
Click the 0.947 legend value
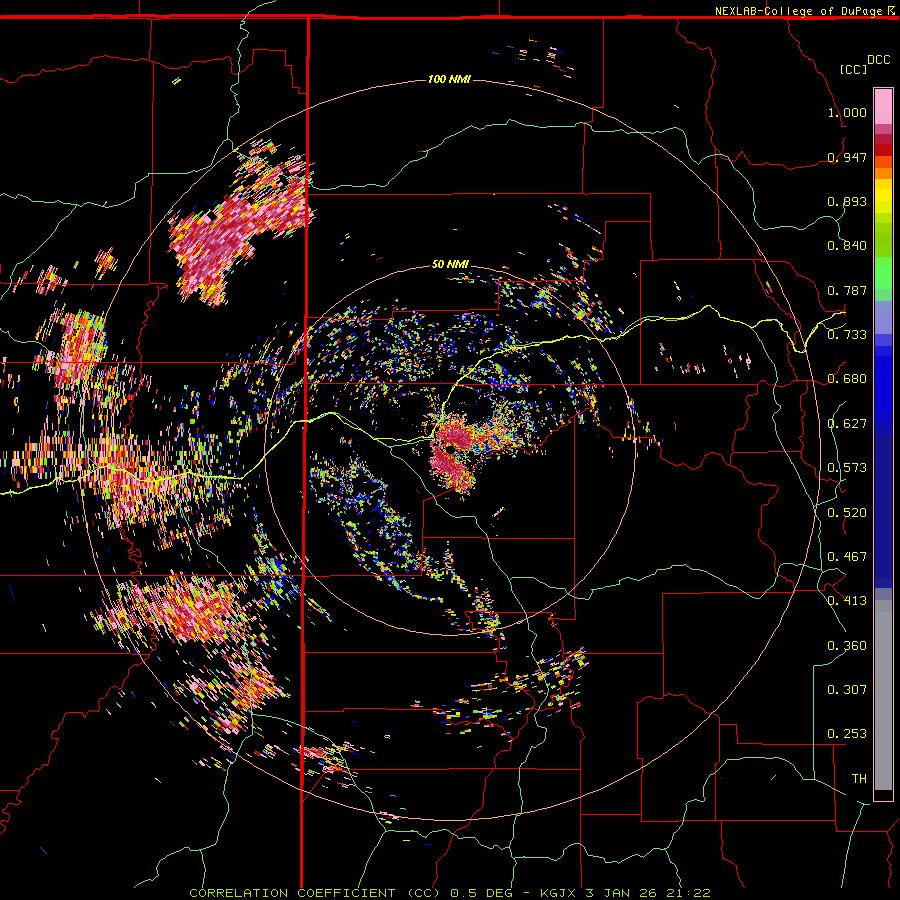(x=847, y=157)
